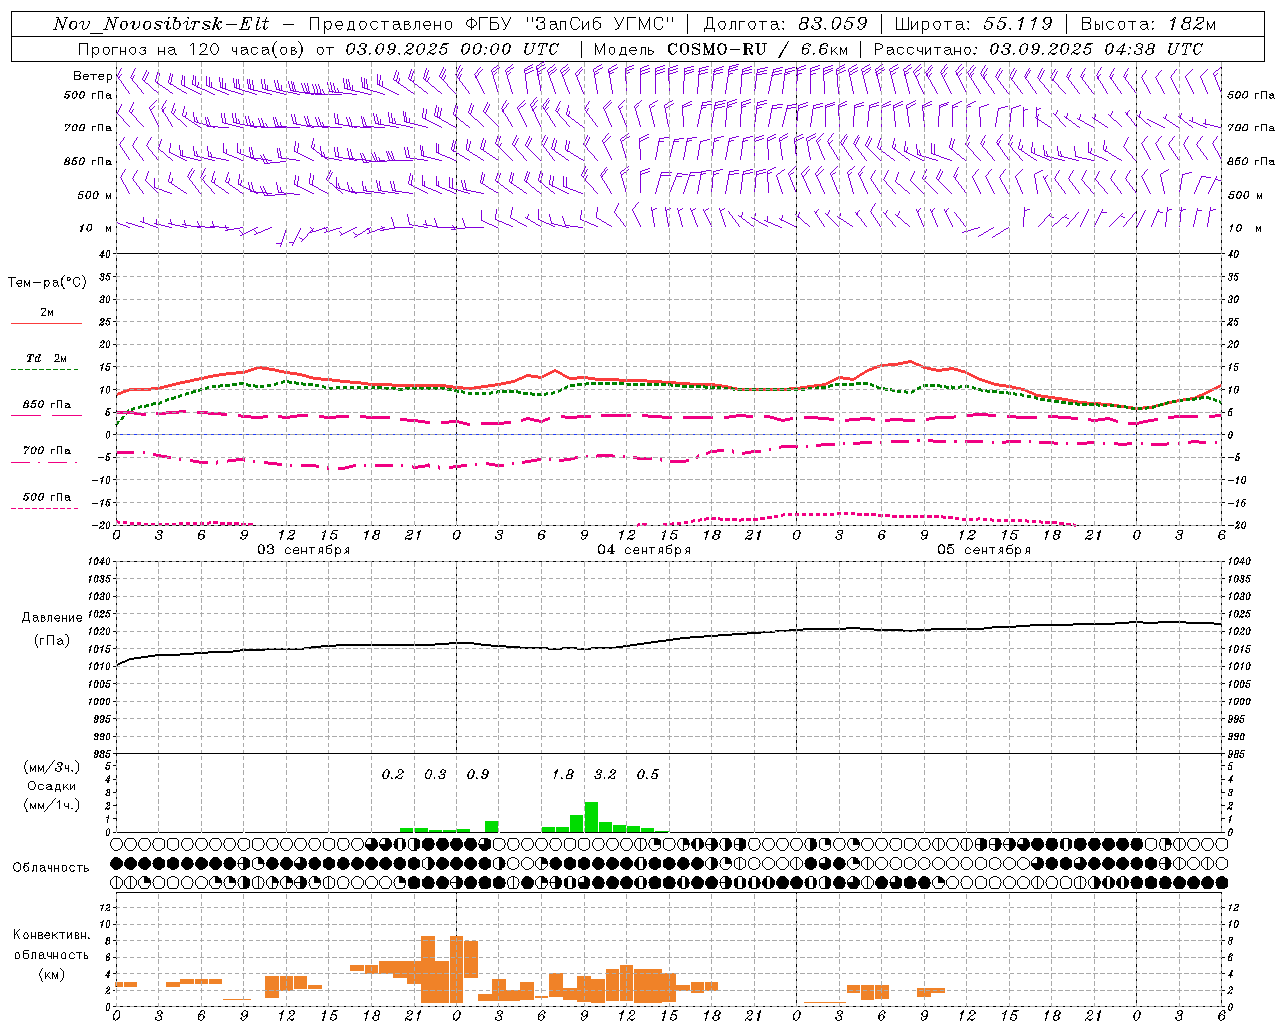This screenshot has height=1024, width=1280.
Task: Click the 3.2 precipitation total value
Action: (x=605, y=775)
